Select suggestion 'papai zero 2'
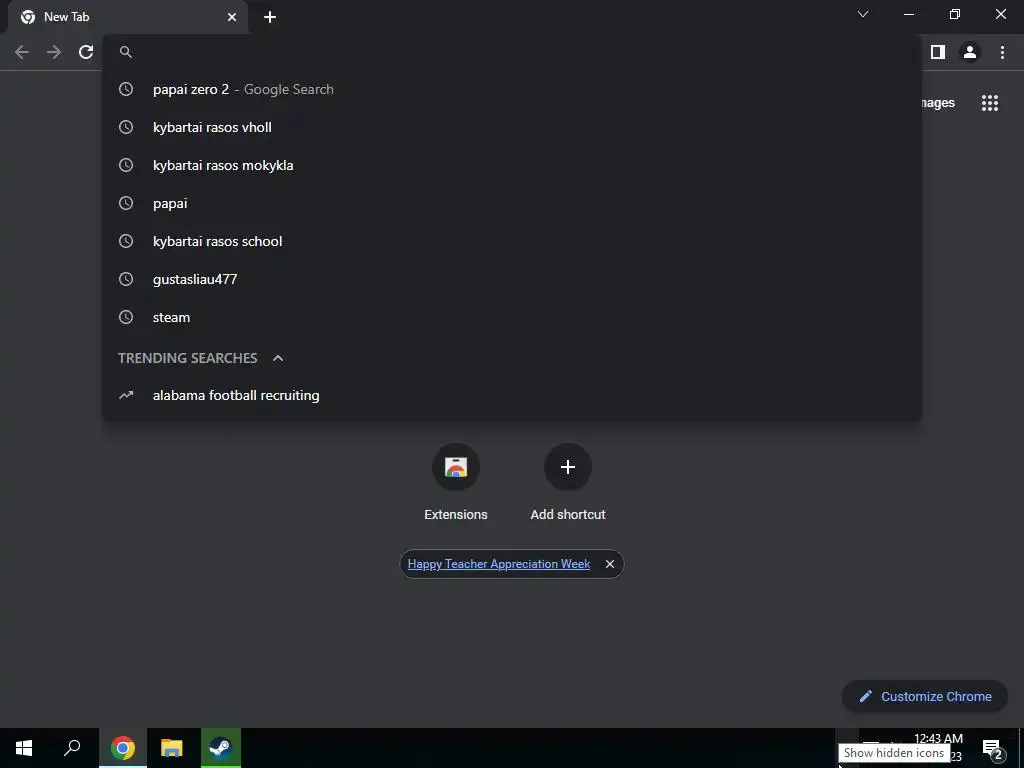 click(x=512, y=89)
